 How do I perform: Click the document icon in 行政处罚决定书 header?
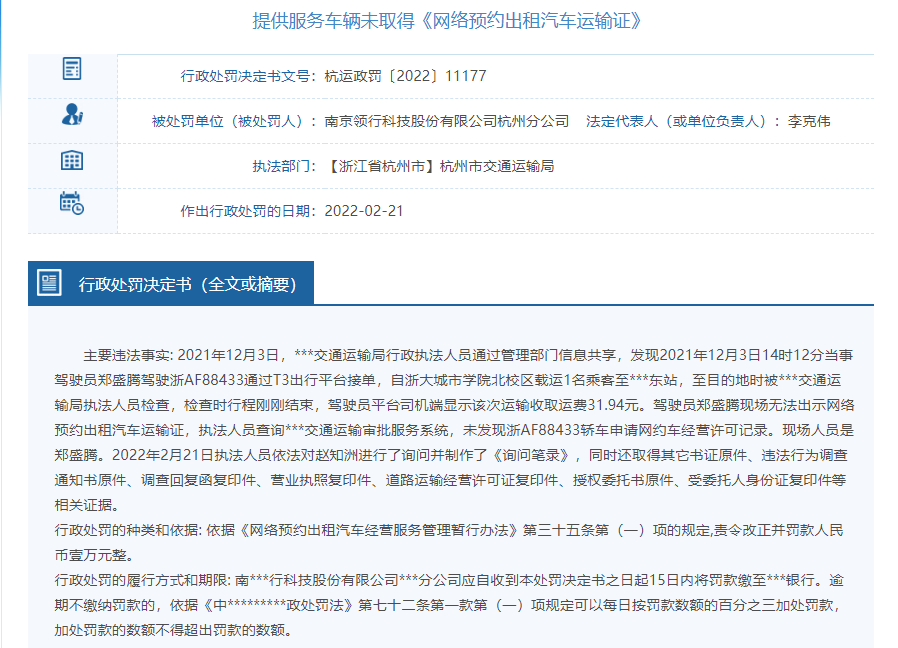pos(49,283)
